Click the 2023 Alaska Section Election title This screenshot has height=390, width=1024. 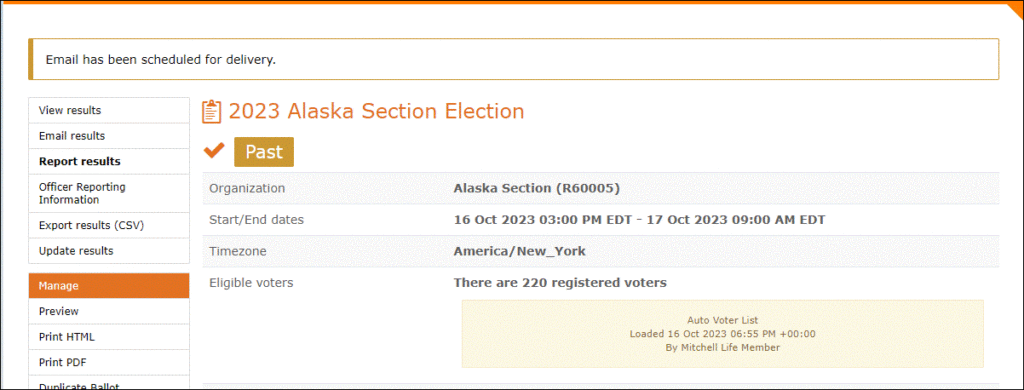tap(376, 112)
